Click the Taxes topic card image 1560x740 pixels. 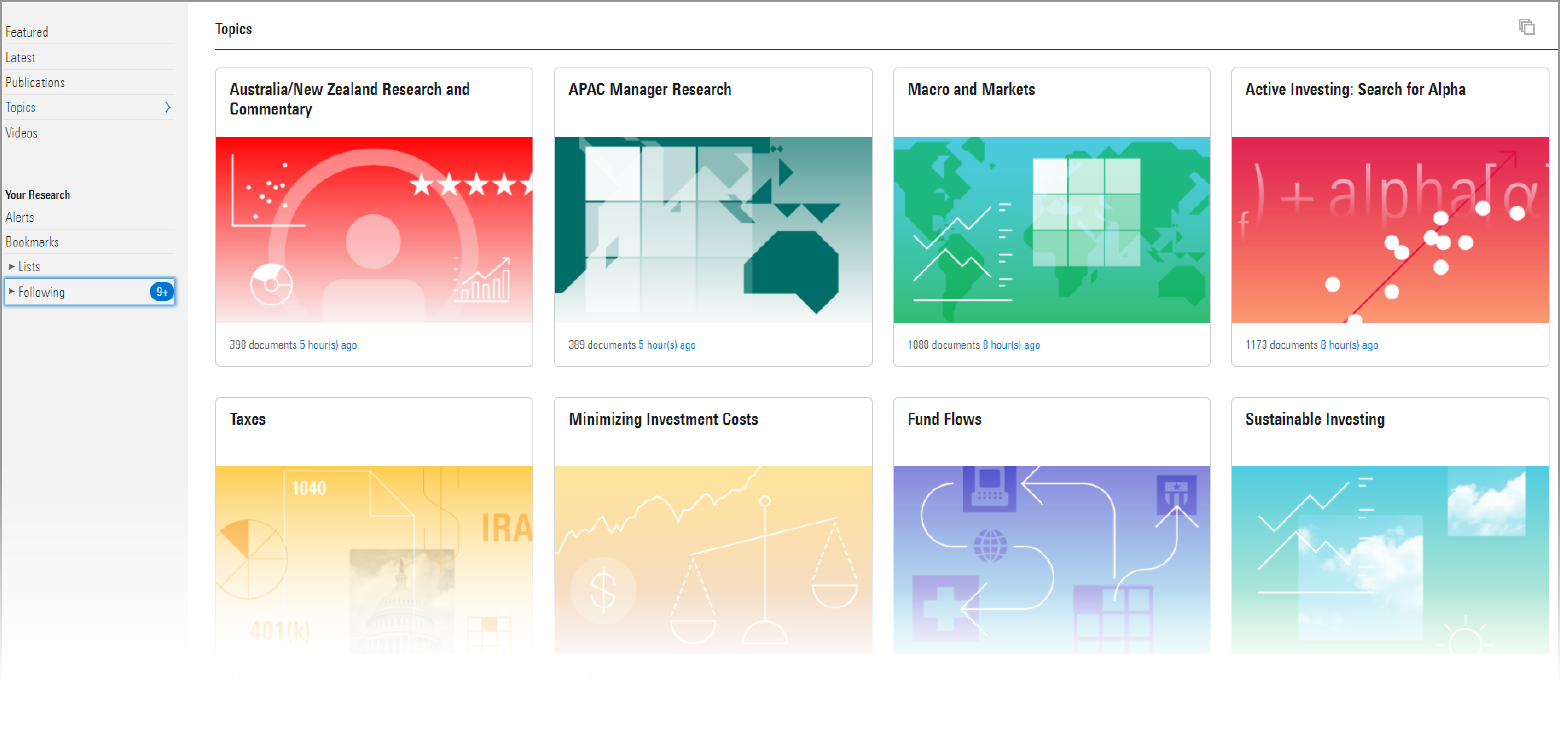click(374, 558)
